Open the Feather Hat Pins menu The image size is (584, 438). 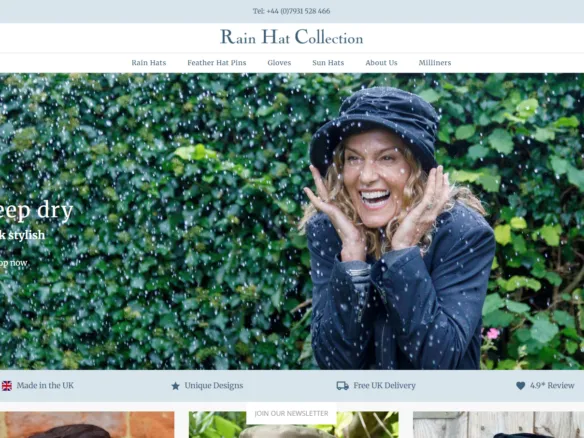217,63
